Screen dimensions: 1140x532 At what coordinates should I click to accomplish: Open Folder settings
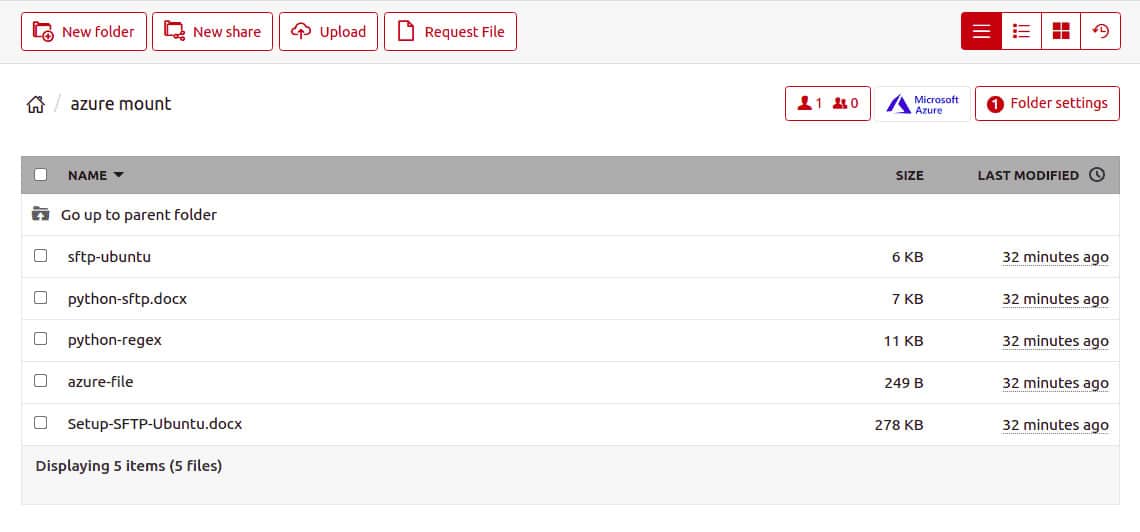coord(1047,104)
